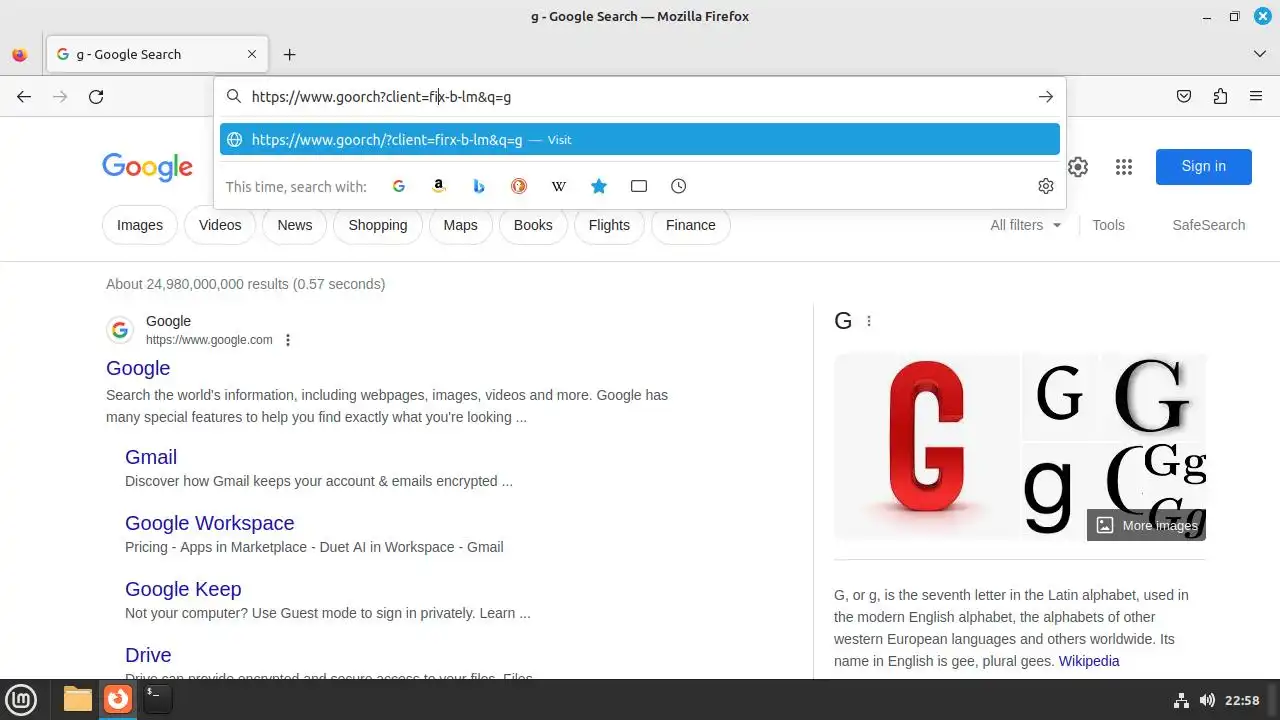The height and width of the screenshot is (720, 1280).
Task: Search this time with Bing icon
Action: tap(479, 186)
